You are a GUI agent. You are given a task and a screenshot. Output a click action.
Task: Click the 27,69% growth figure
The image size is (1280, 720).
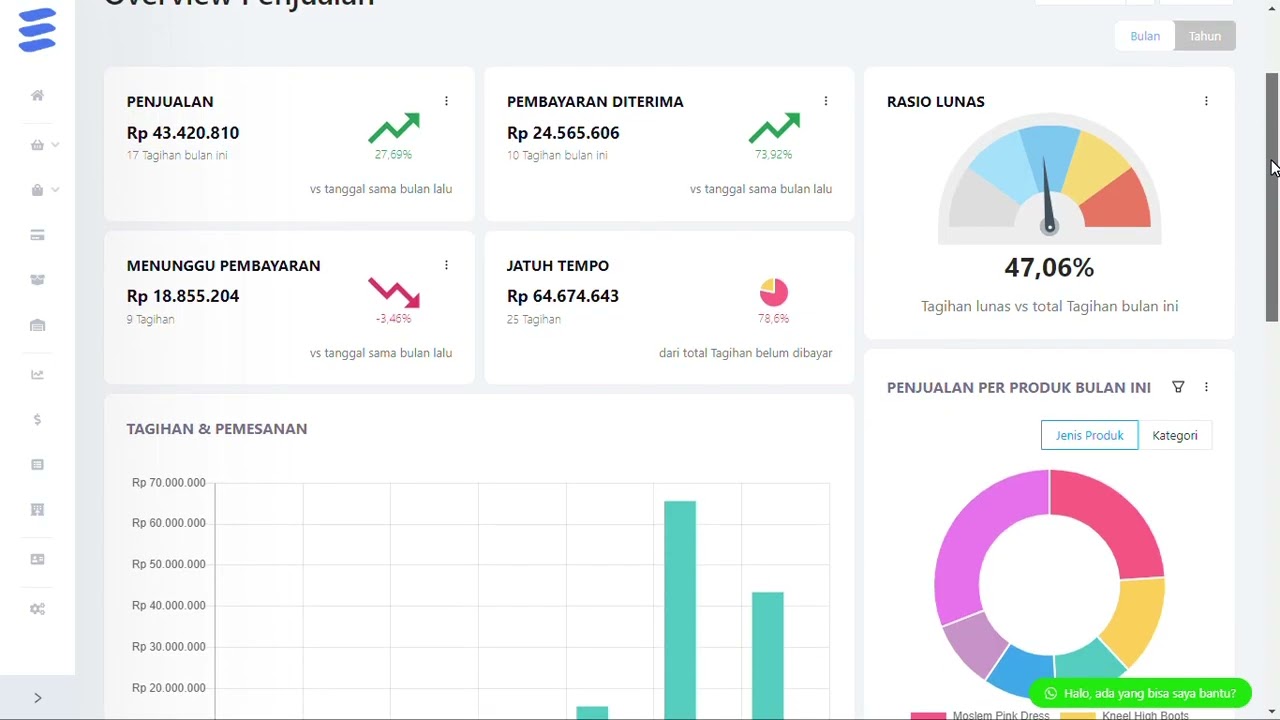(x=393, y=155)
